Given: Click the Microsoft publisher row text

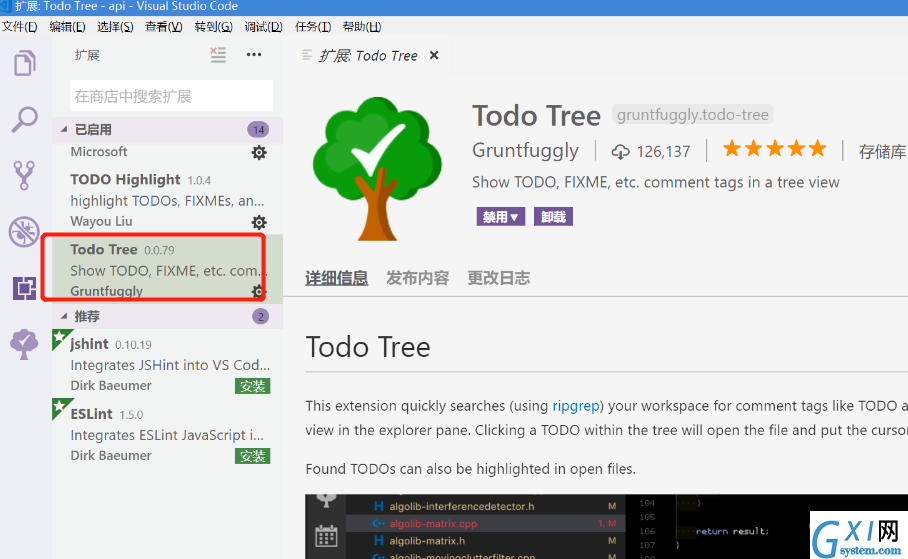Looking at the screenshot, I should tap(99, 152).
